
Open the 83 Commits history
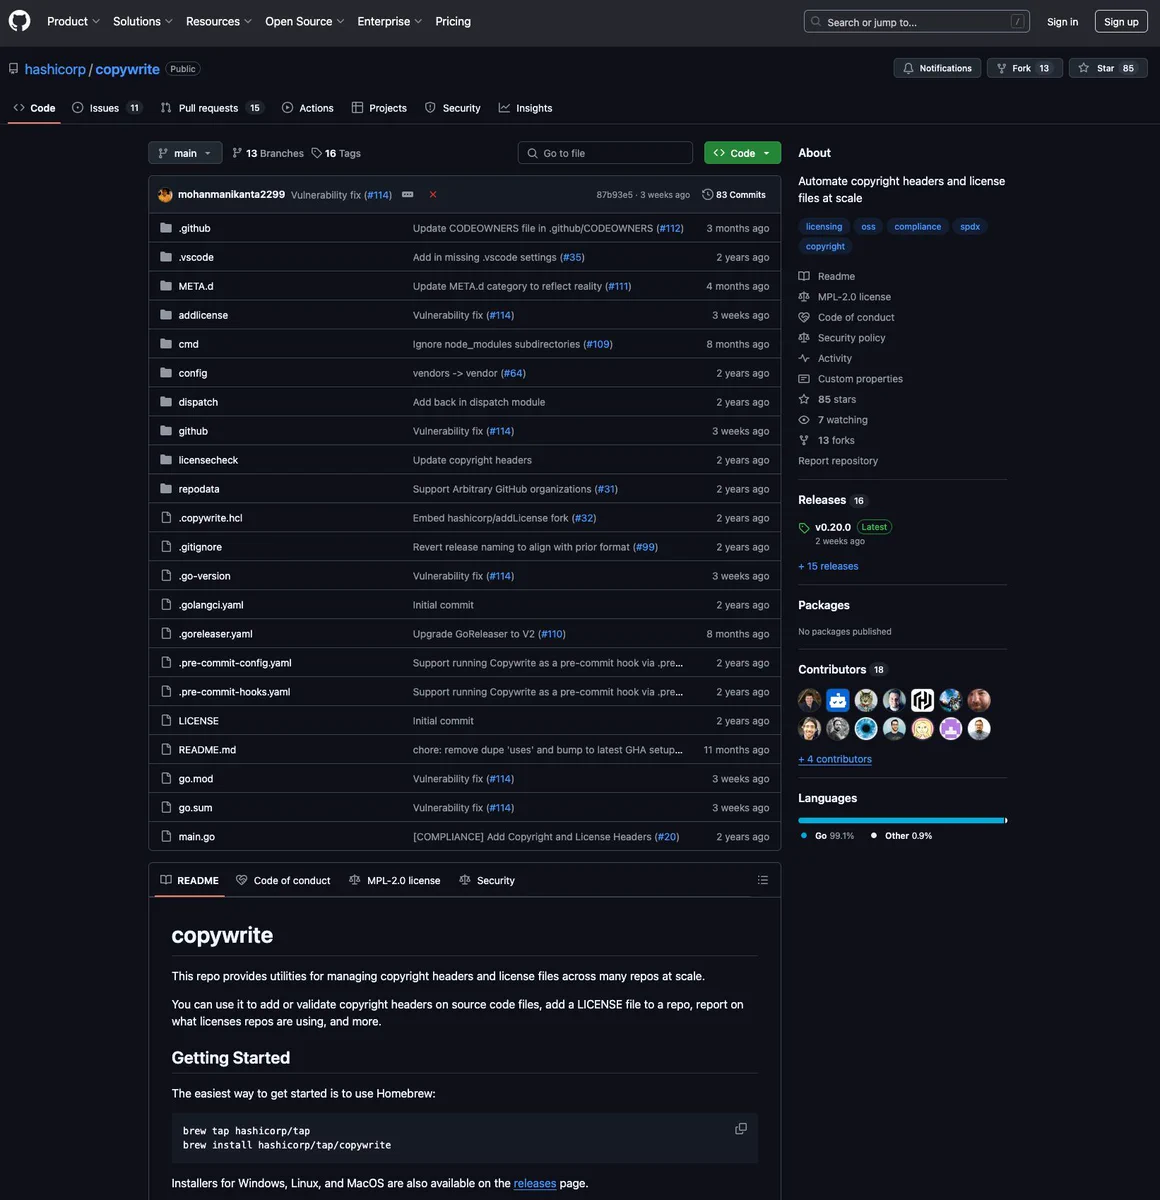pyautogui.click(x=734, y=195)
